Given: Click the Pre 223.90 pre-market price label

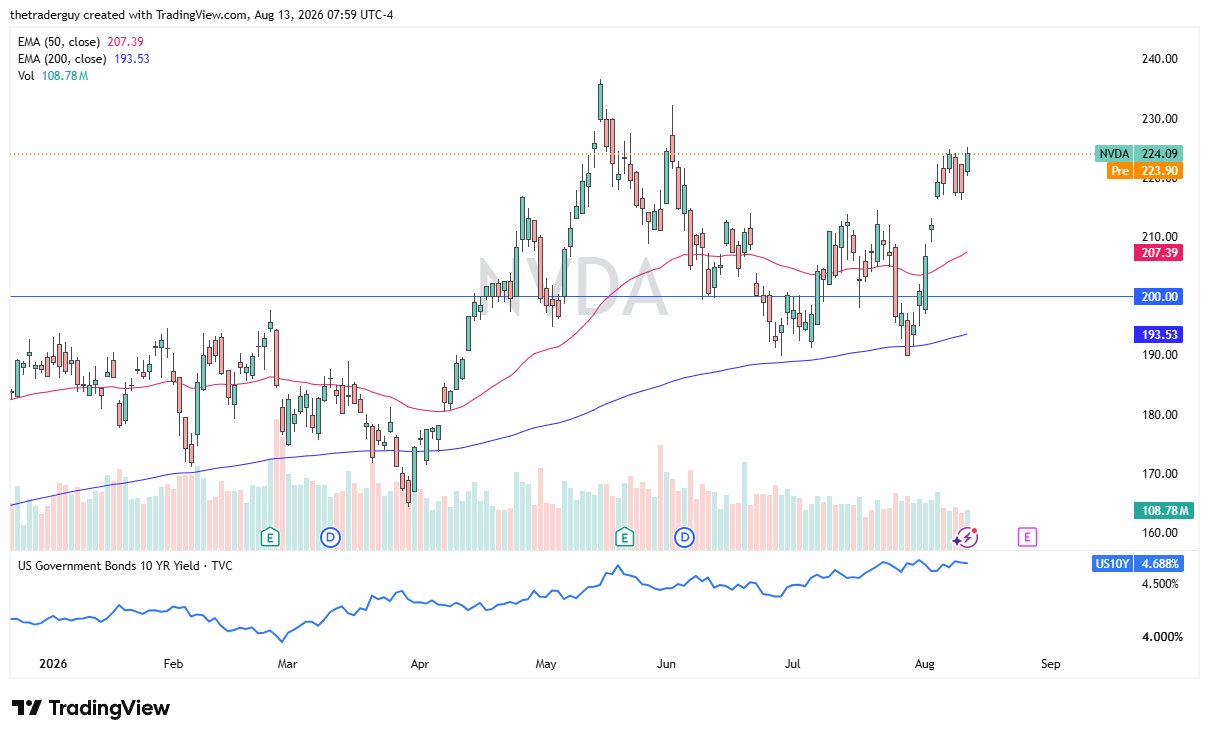Looking at the screenshot, I should [1146, 171].
